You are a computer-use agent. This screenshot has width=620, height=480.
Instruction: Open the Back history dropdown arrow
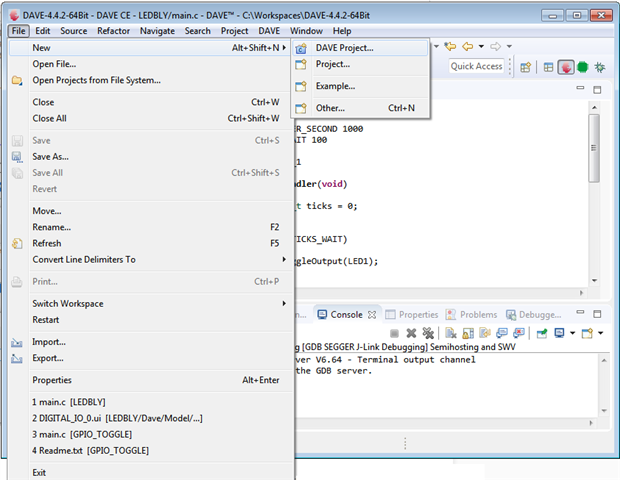coord(480,46)
